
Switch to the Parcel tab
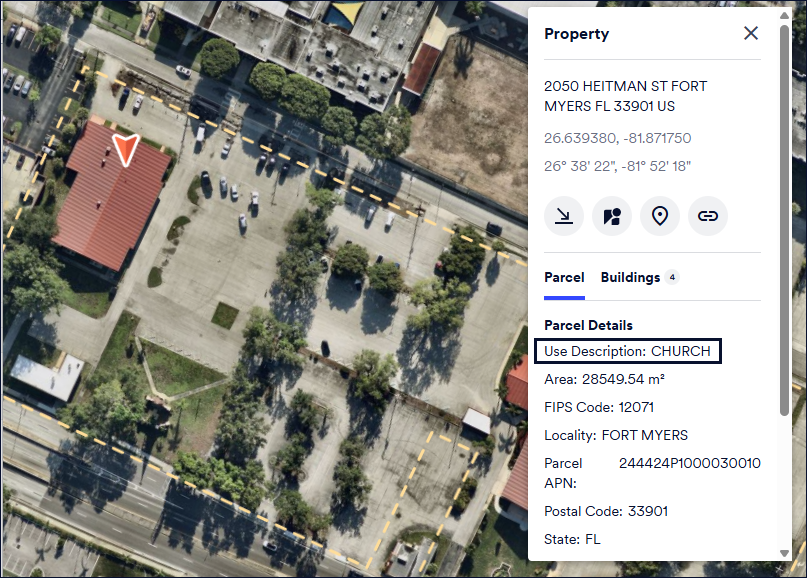tap(564, 277)
